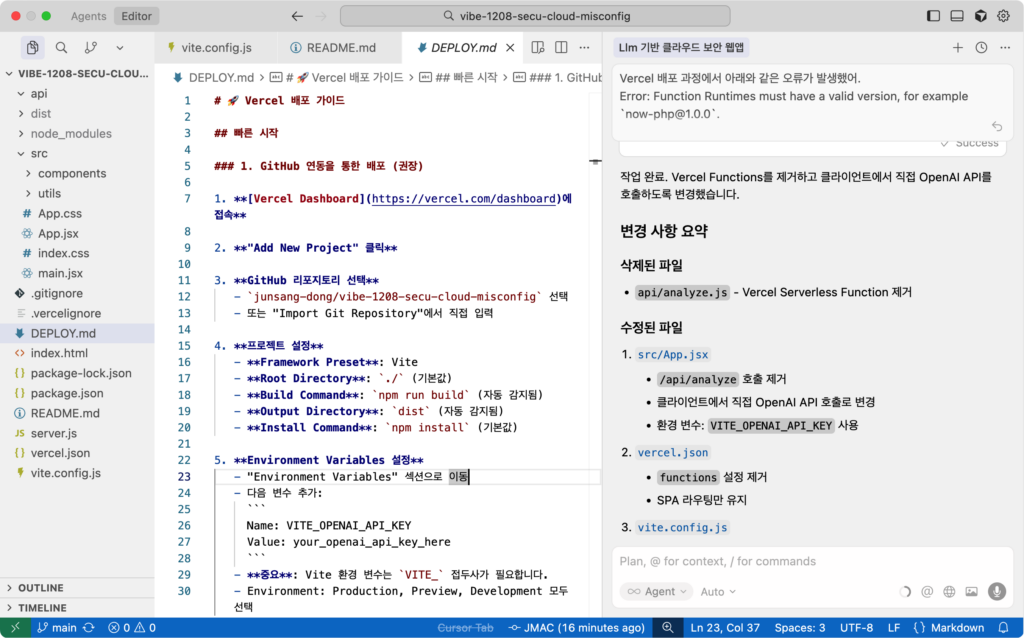Image resolution: width=1024 pixels, height=638 pixels.
Task: Start a new chat with plus icon
Action: click(x=957, y=47)
